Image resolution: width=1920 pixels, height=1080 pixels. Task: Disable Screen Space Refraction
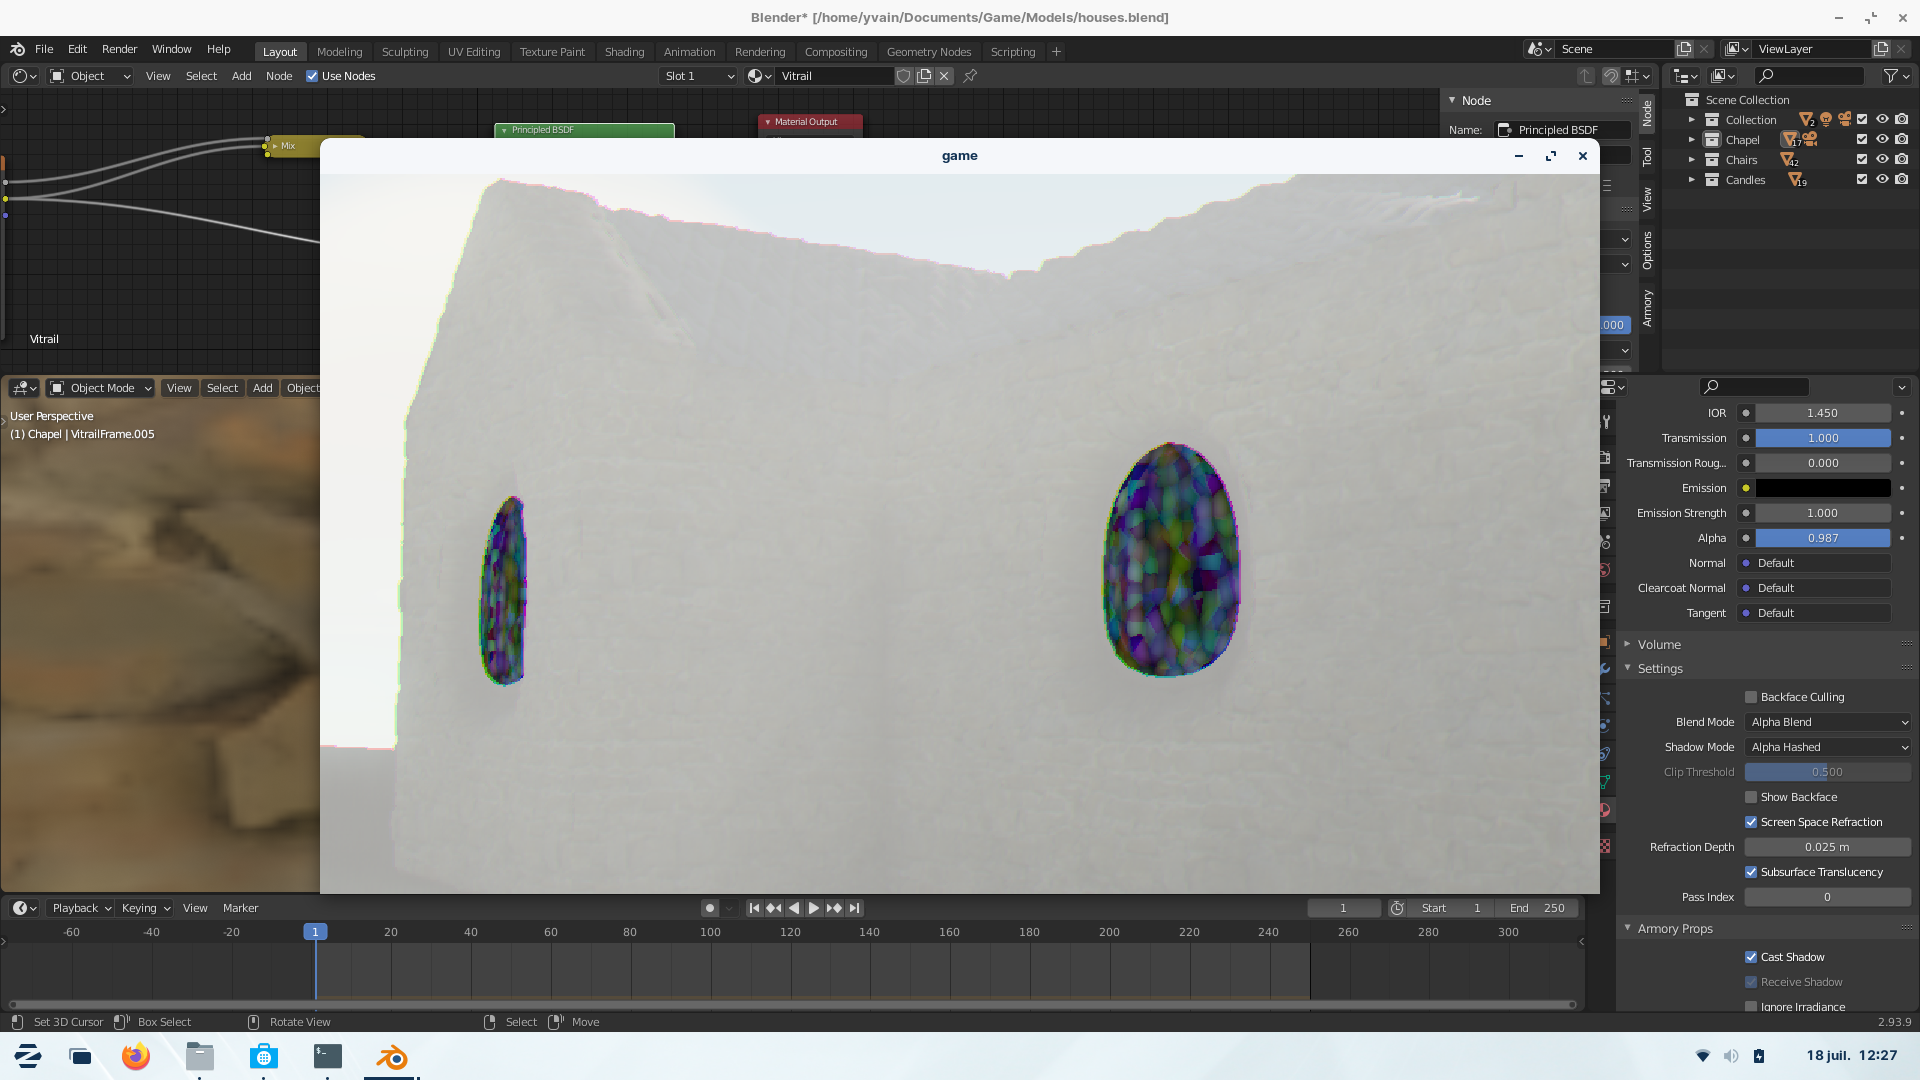(1752, 822)
